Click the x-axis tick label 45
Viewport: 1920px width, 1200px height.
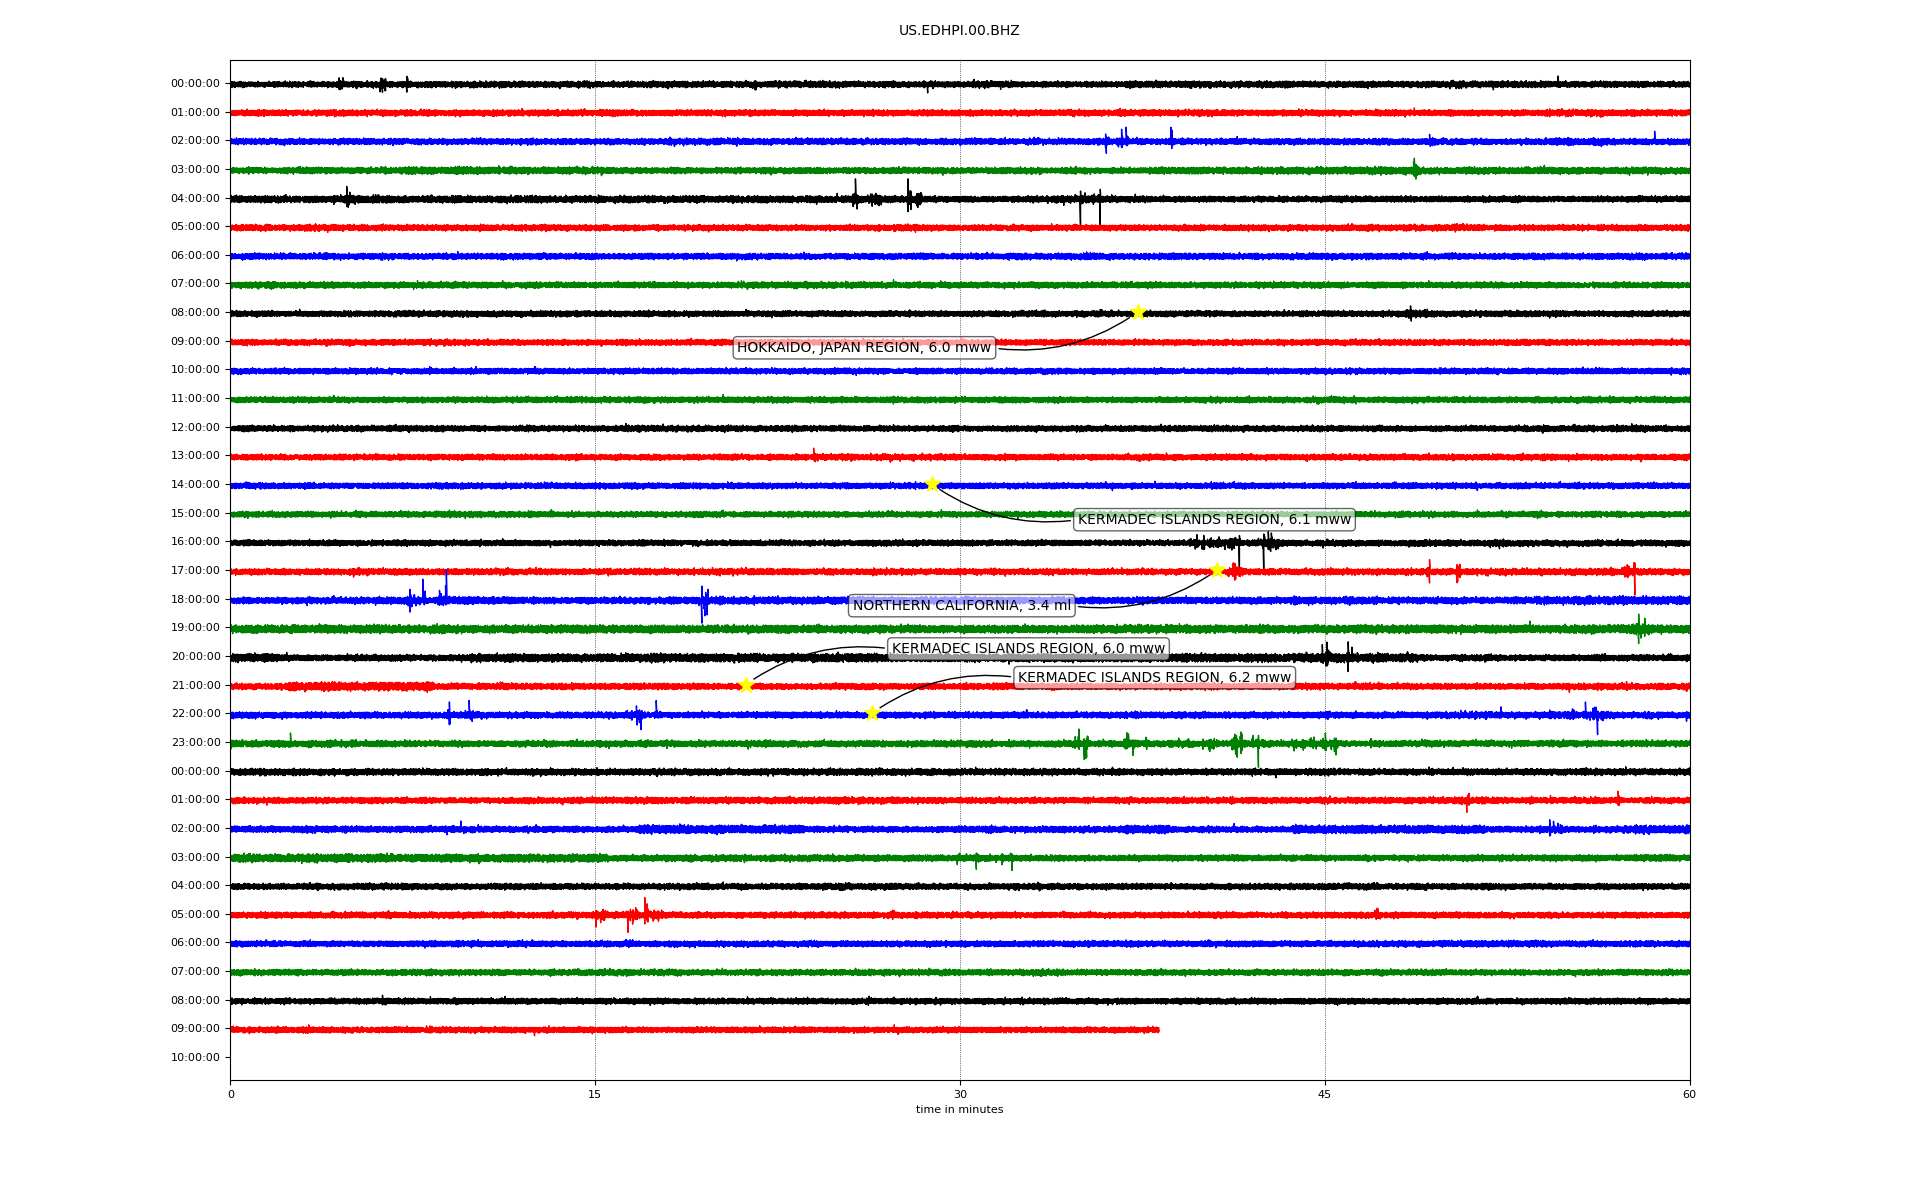pyautogui.click(x=1325, y=1095)
